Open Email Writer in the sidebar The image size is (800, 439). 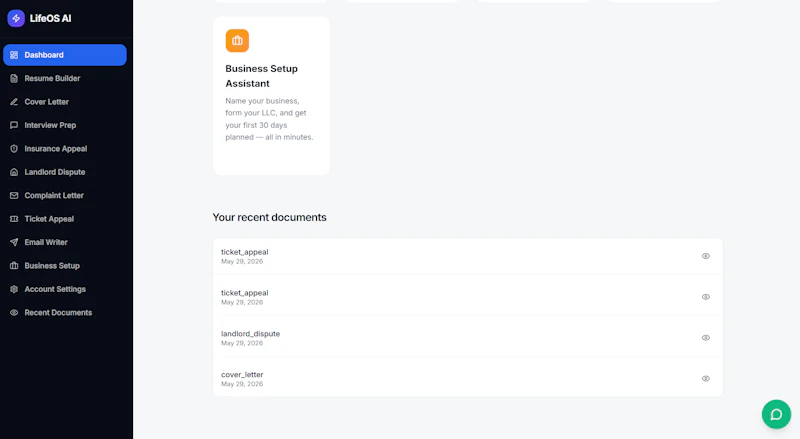click(x=65, y=242)
